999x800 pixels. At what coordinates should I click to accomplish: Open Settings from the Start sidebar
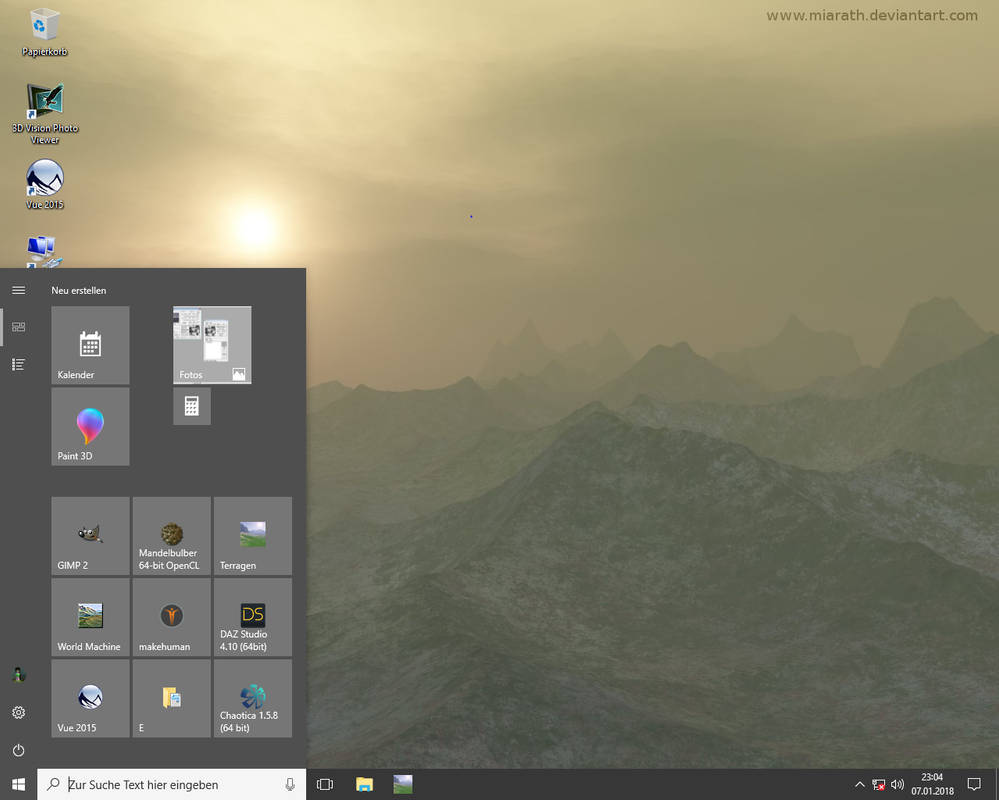17,712
